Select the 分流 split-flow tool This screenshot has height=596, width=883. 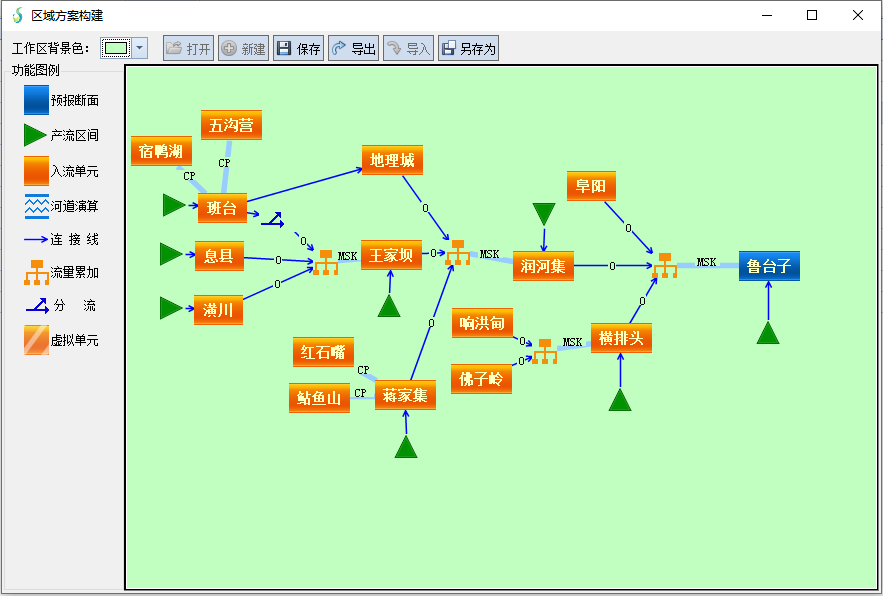tap(37, 306)
